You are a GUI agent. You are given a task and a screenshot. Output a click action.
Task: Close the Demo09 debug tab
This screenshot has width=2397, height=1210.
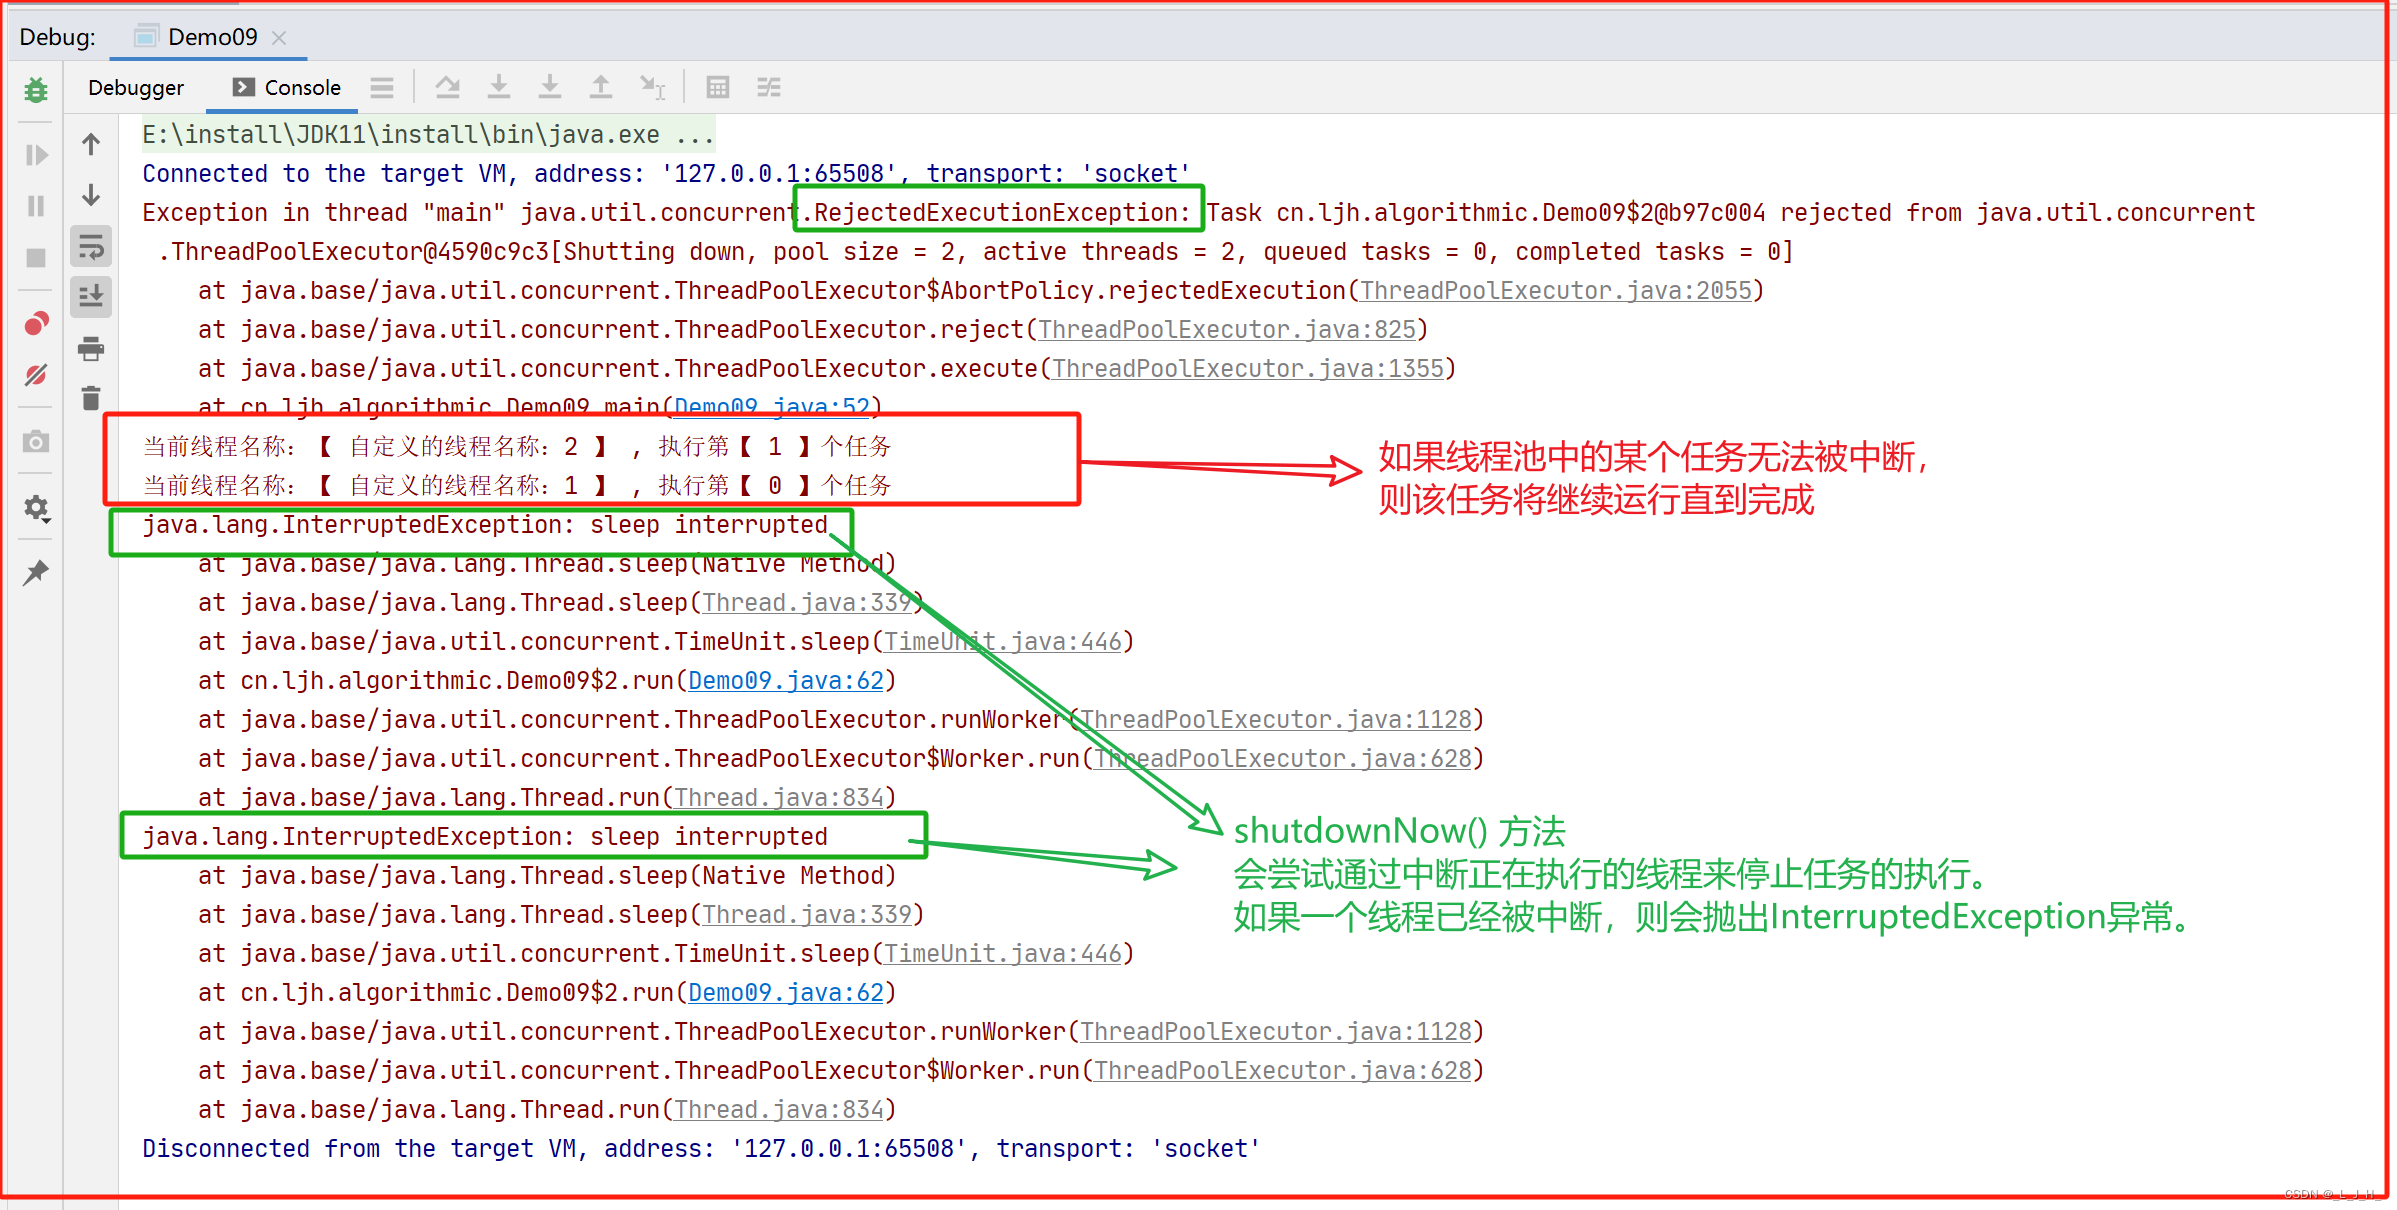280,38
